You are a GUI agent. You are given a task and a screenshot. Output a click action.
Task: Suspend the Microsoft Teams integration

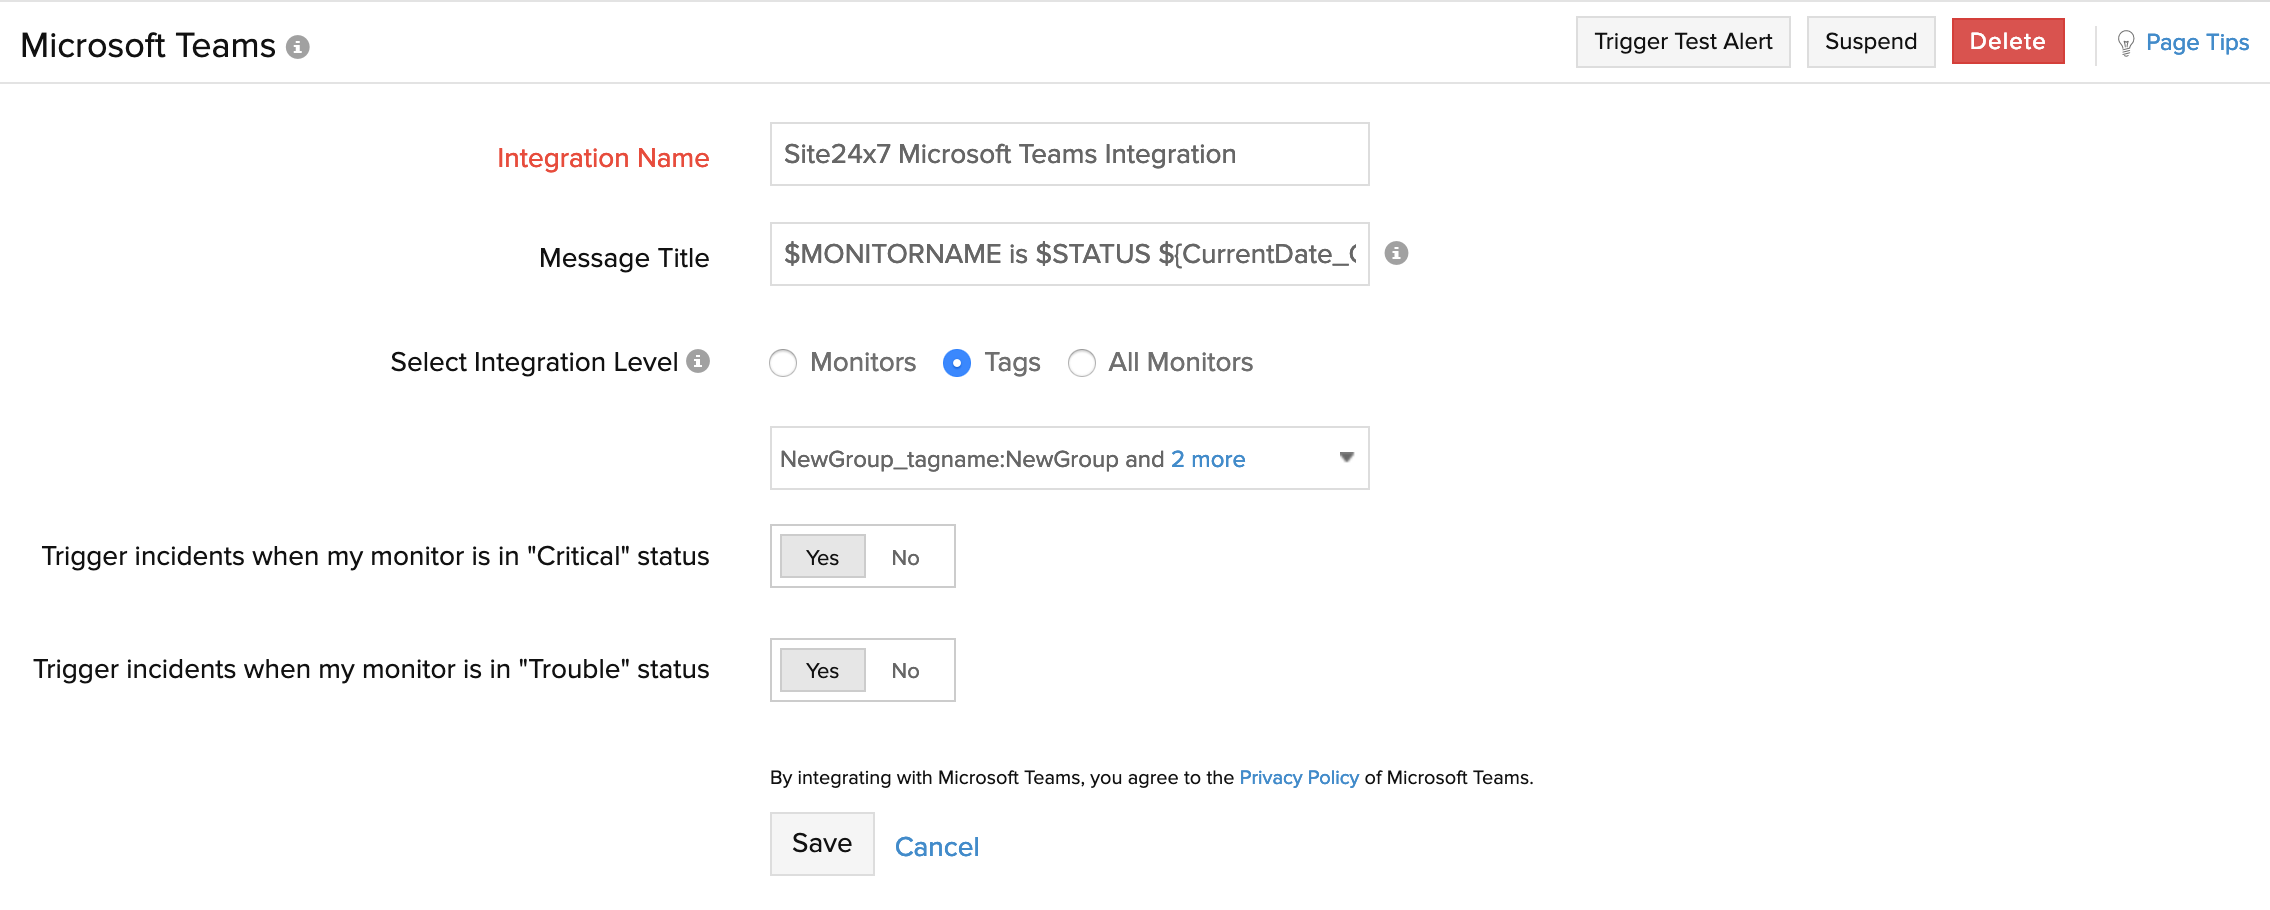coord(1870,42)
